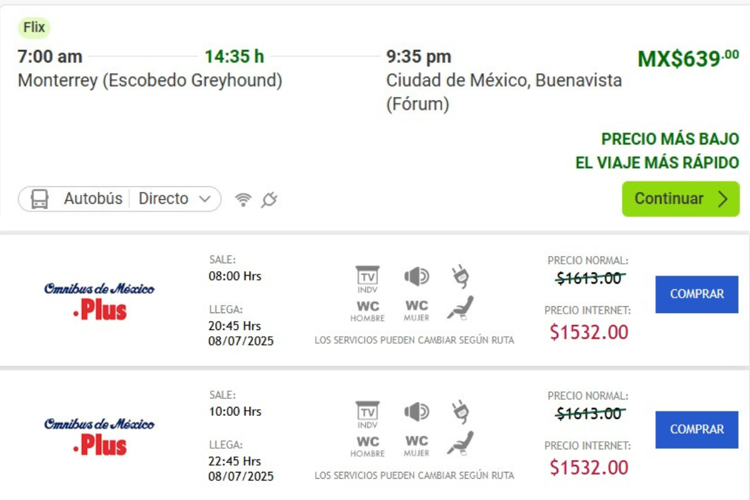Click the MX$639.00 price on Flix listing
The image size is (750, 500).
(x=688, y=59)
